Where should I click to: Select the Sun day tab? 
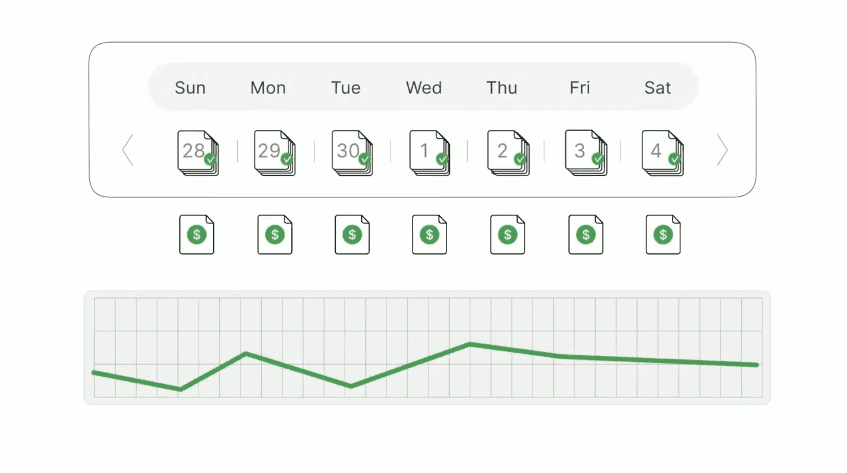click(190, 88)
